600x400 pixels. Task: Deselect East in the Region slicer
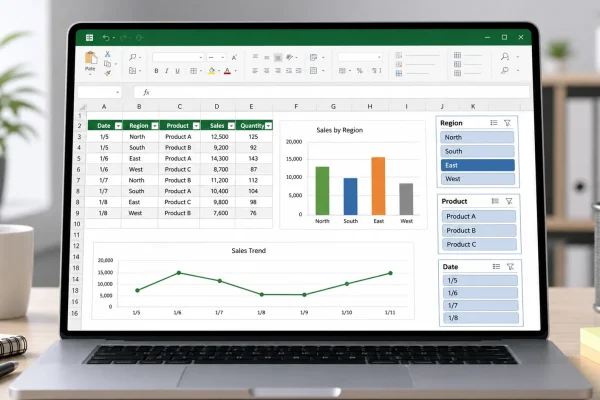tap(478, 165)
